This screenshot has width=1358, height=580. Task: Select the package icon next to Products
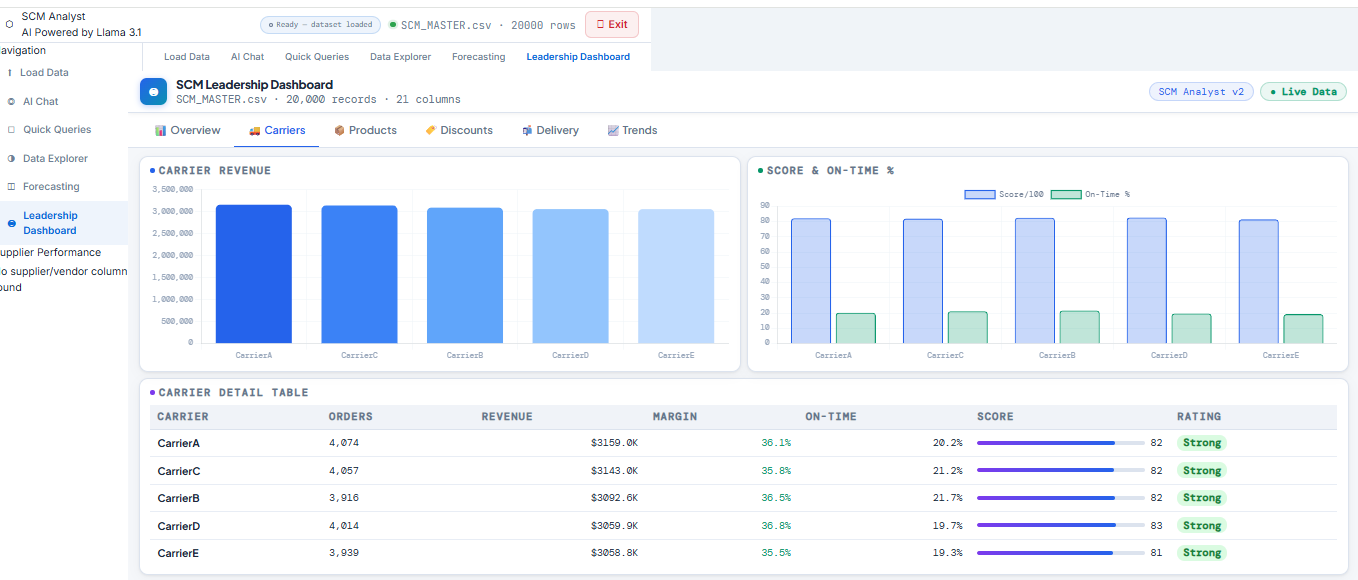coord(339,130)
